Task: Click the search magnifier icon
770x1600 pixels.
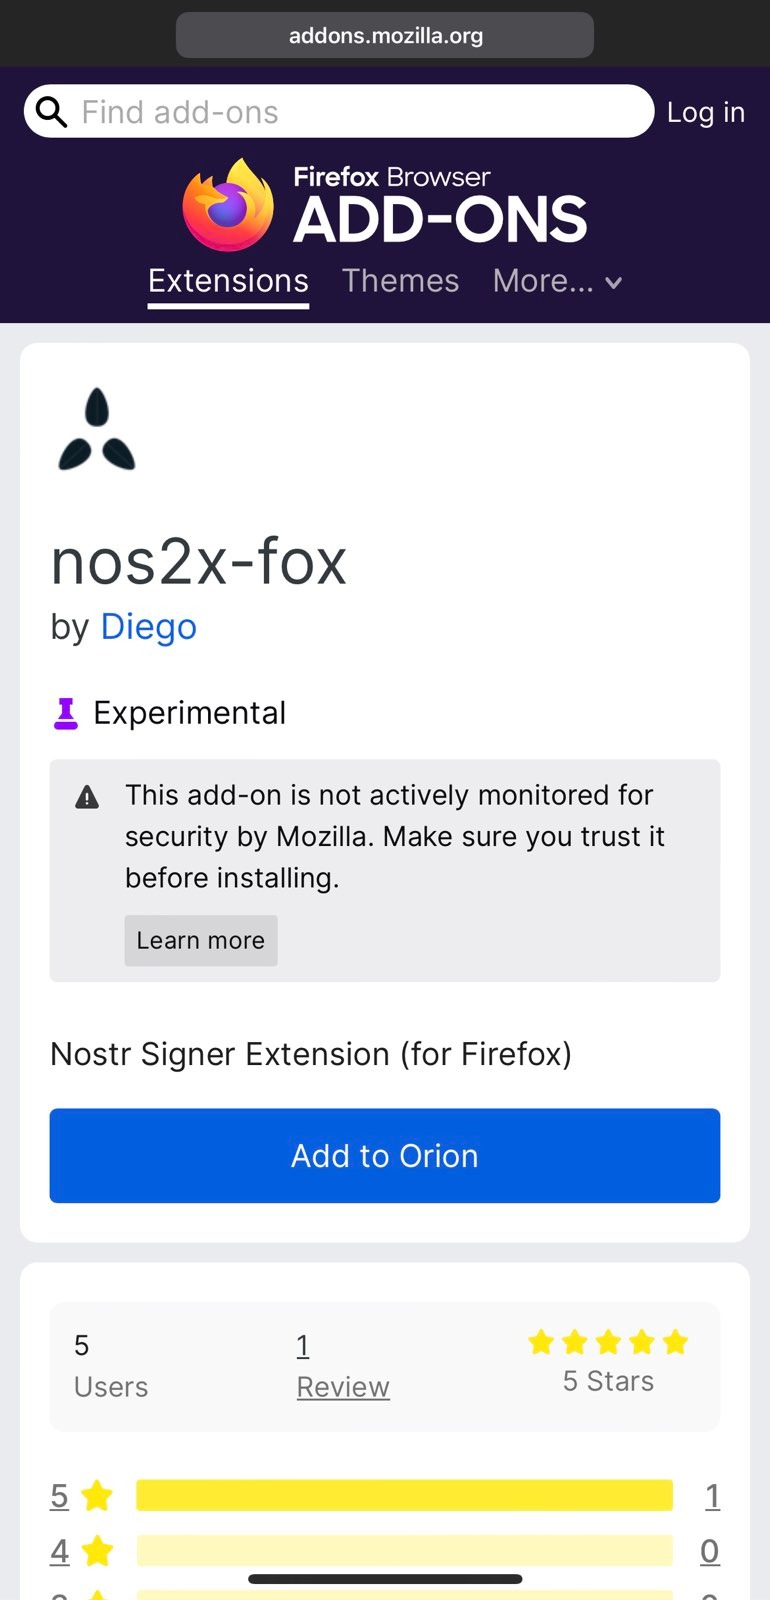Action: pos(51,112)
